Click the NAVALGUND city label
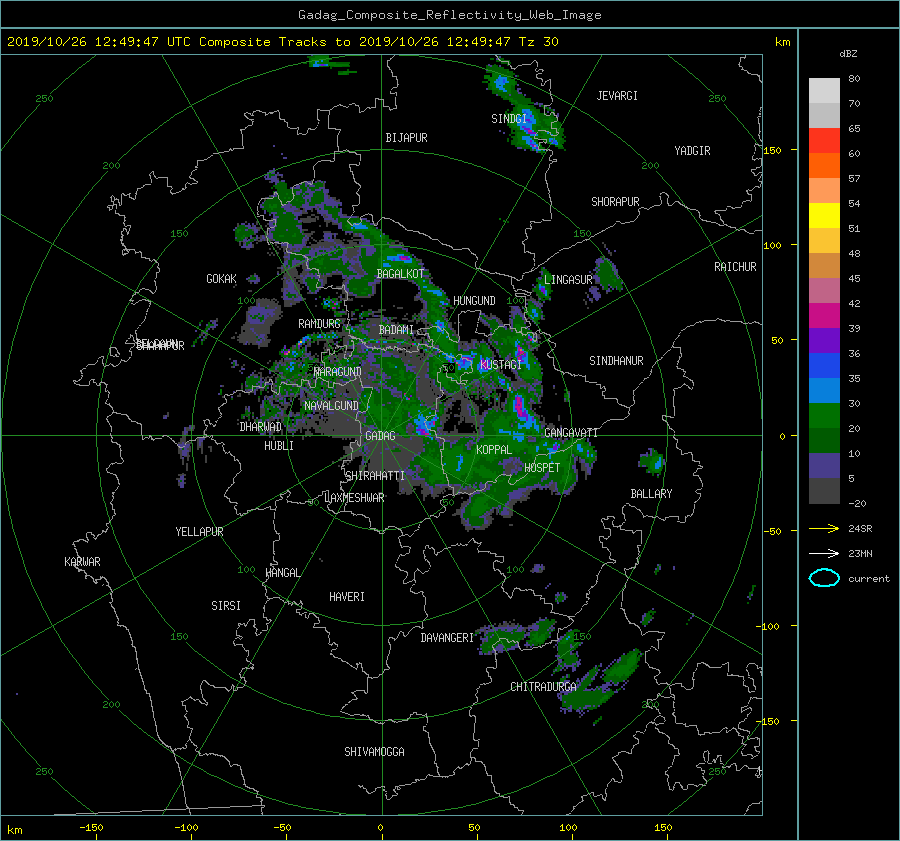This screenshot has height=841, width=900. click(x=331, y=406)
